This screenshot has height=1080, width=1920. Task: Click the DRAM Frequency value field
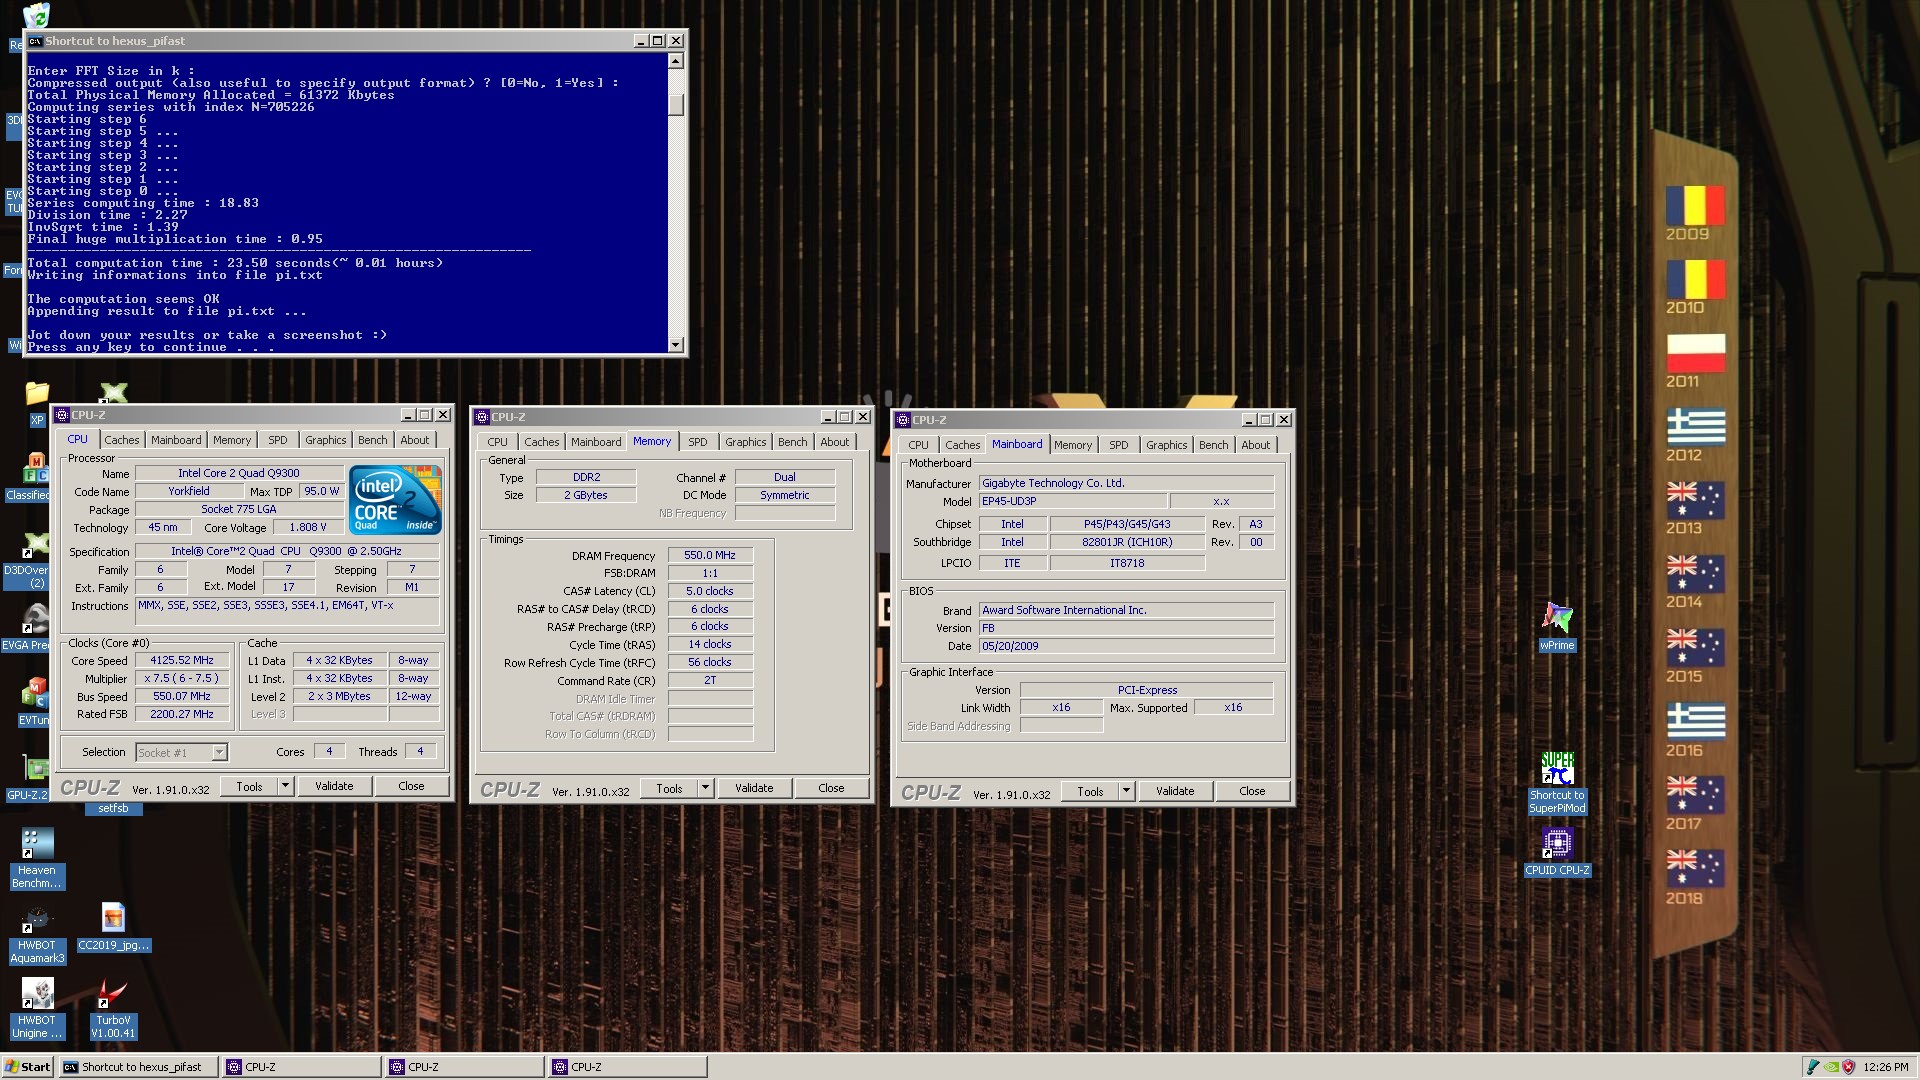[710, 555]
